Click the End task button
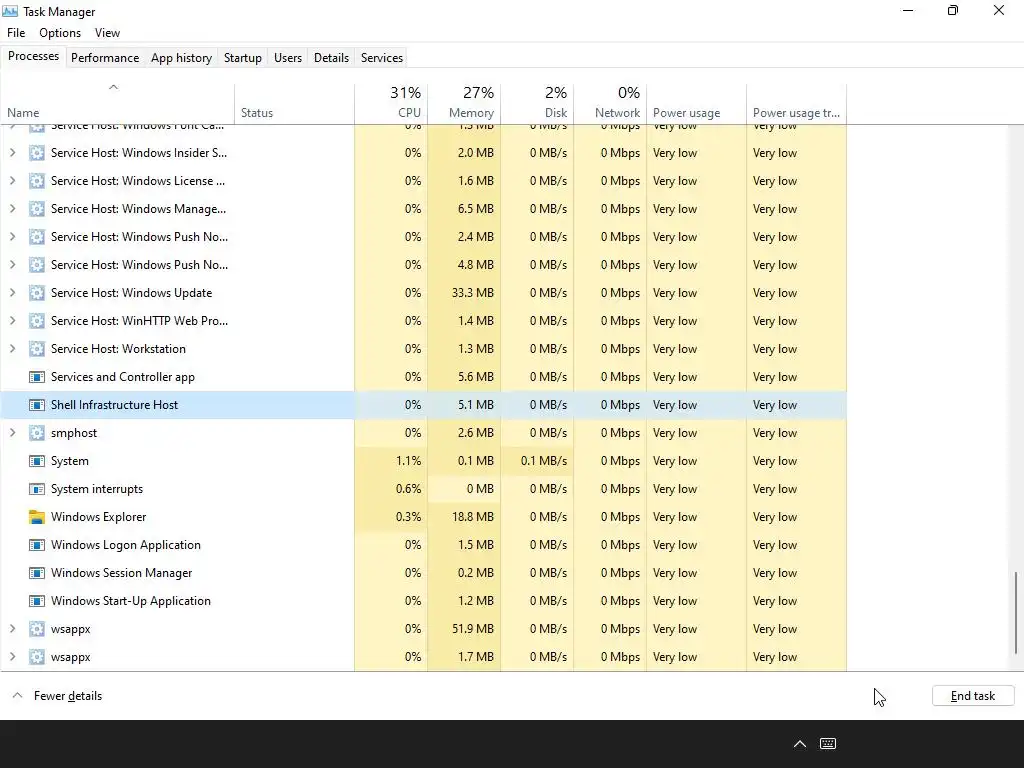Screen dimensions: 1024x768 pyautogui.click(x=973, y=696)
